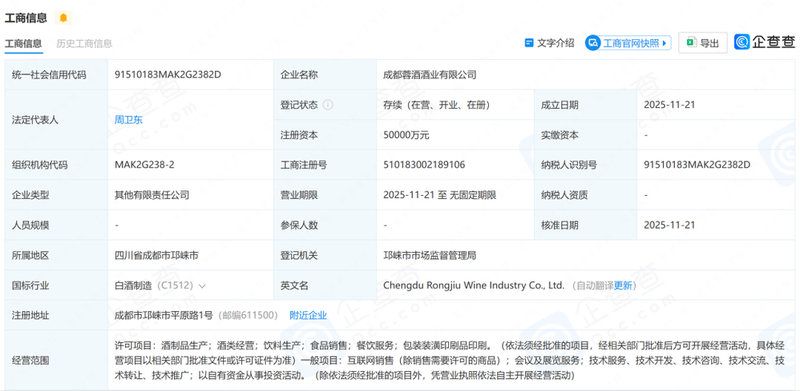Select region 四川省成都市邛崃市
Screen dimensions: 800x391
tap(157, 255)
